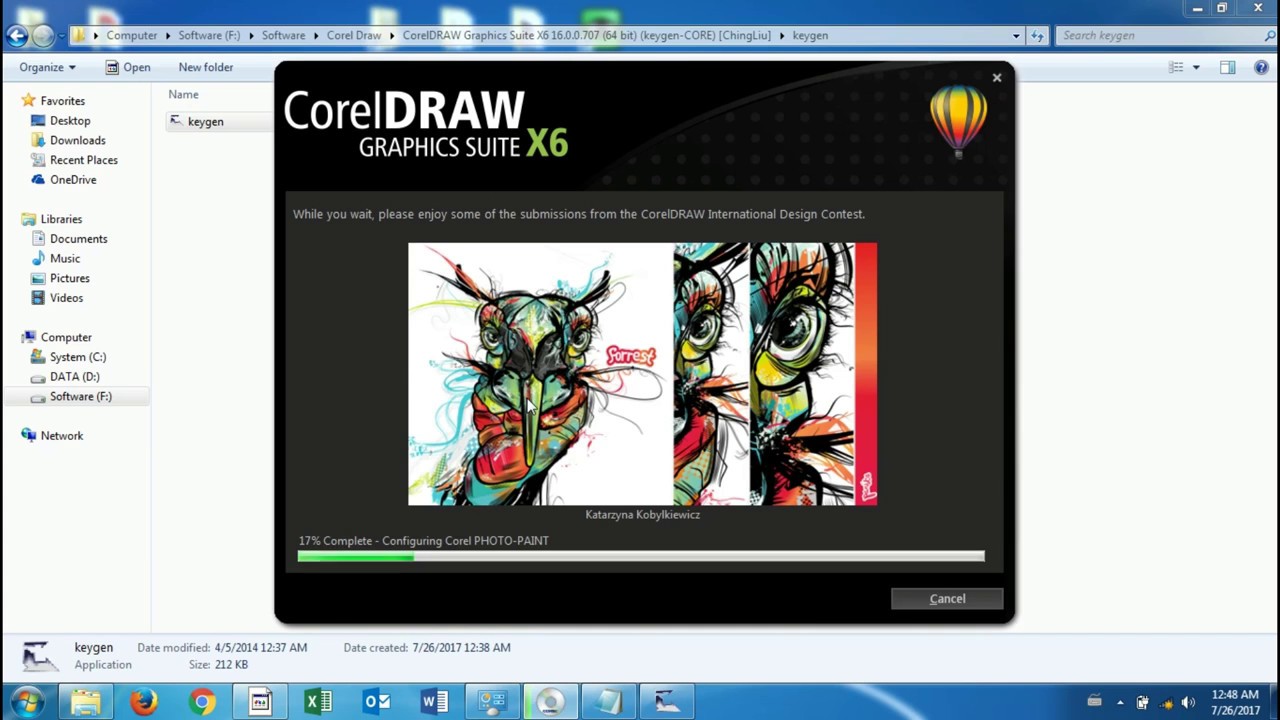Open Outlook from the taskbar
Viewport: 1280px width, 720px height.
[376, 702]
